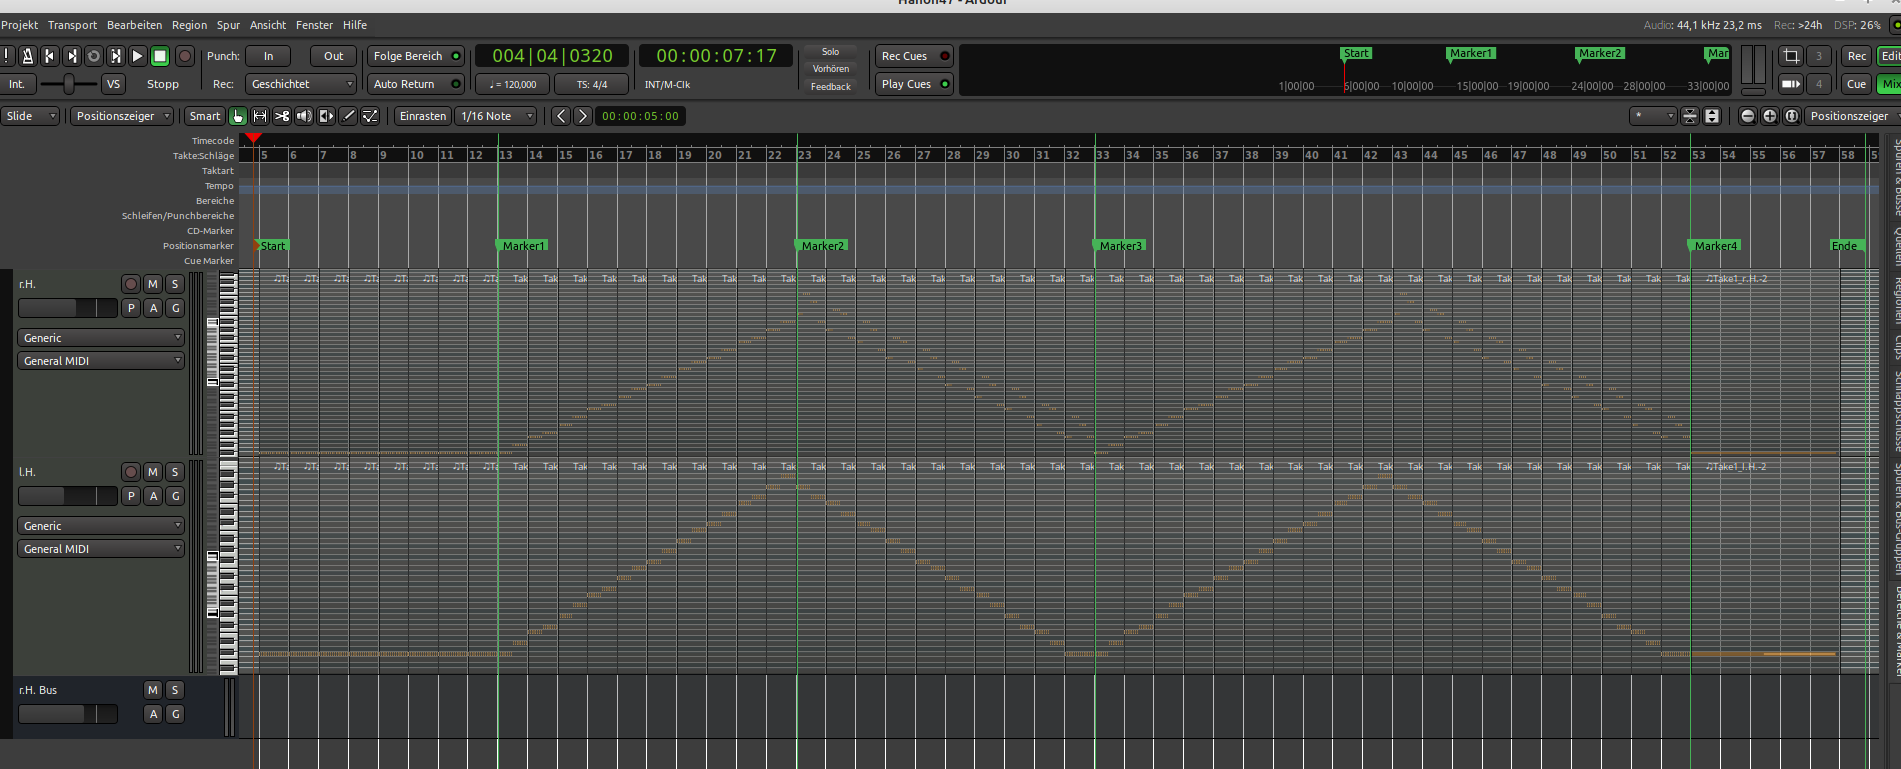1901x769 pixels.
Task: Adjust the shuttle speed slider
Action: click(x=69, y=84)
